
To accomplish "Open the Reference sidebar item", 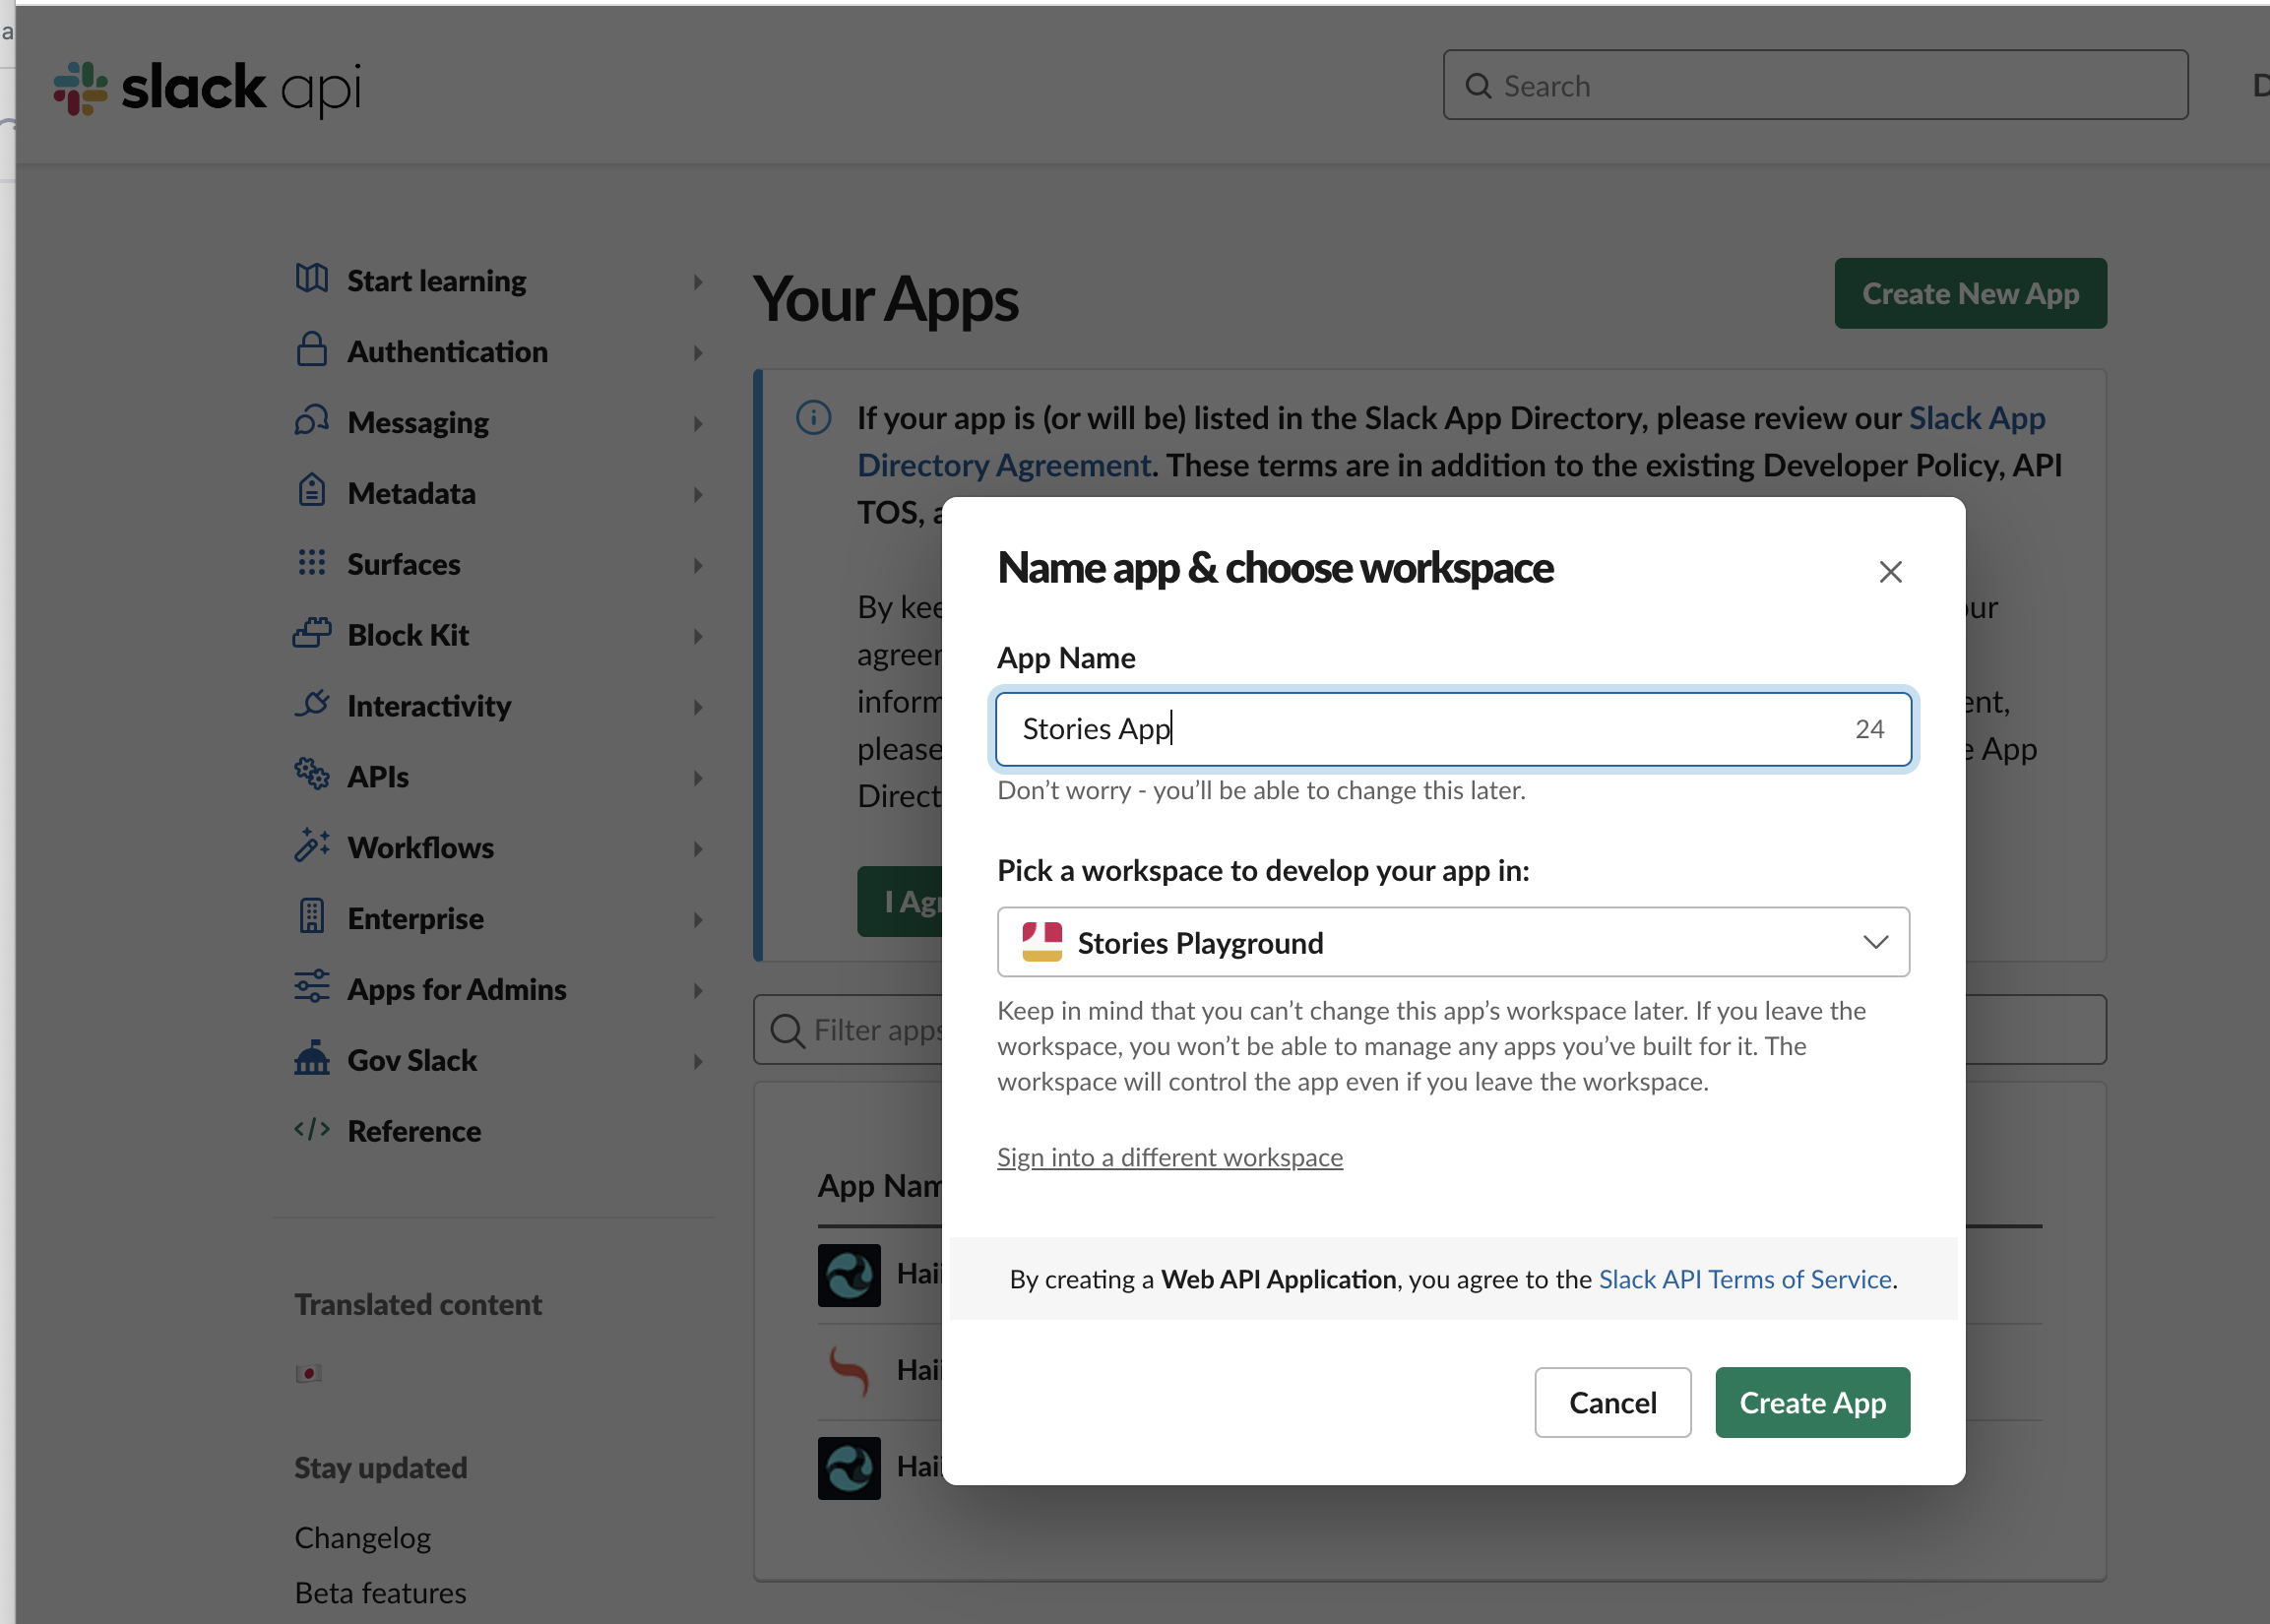I will (414, 1131).
